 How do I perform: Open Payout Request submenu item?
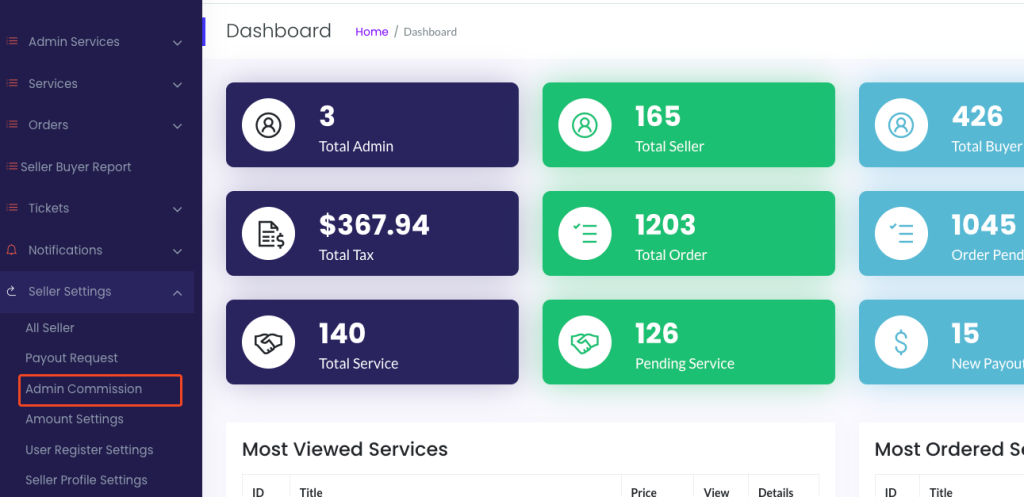(x=72, y=358)
